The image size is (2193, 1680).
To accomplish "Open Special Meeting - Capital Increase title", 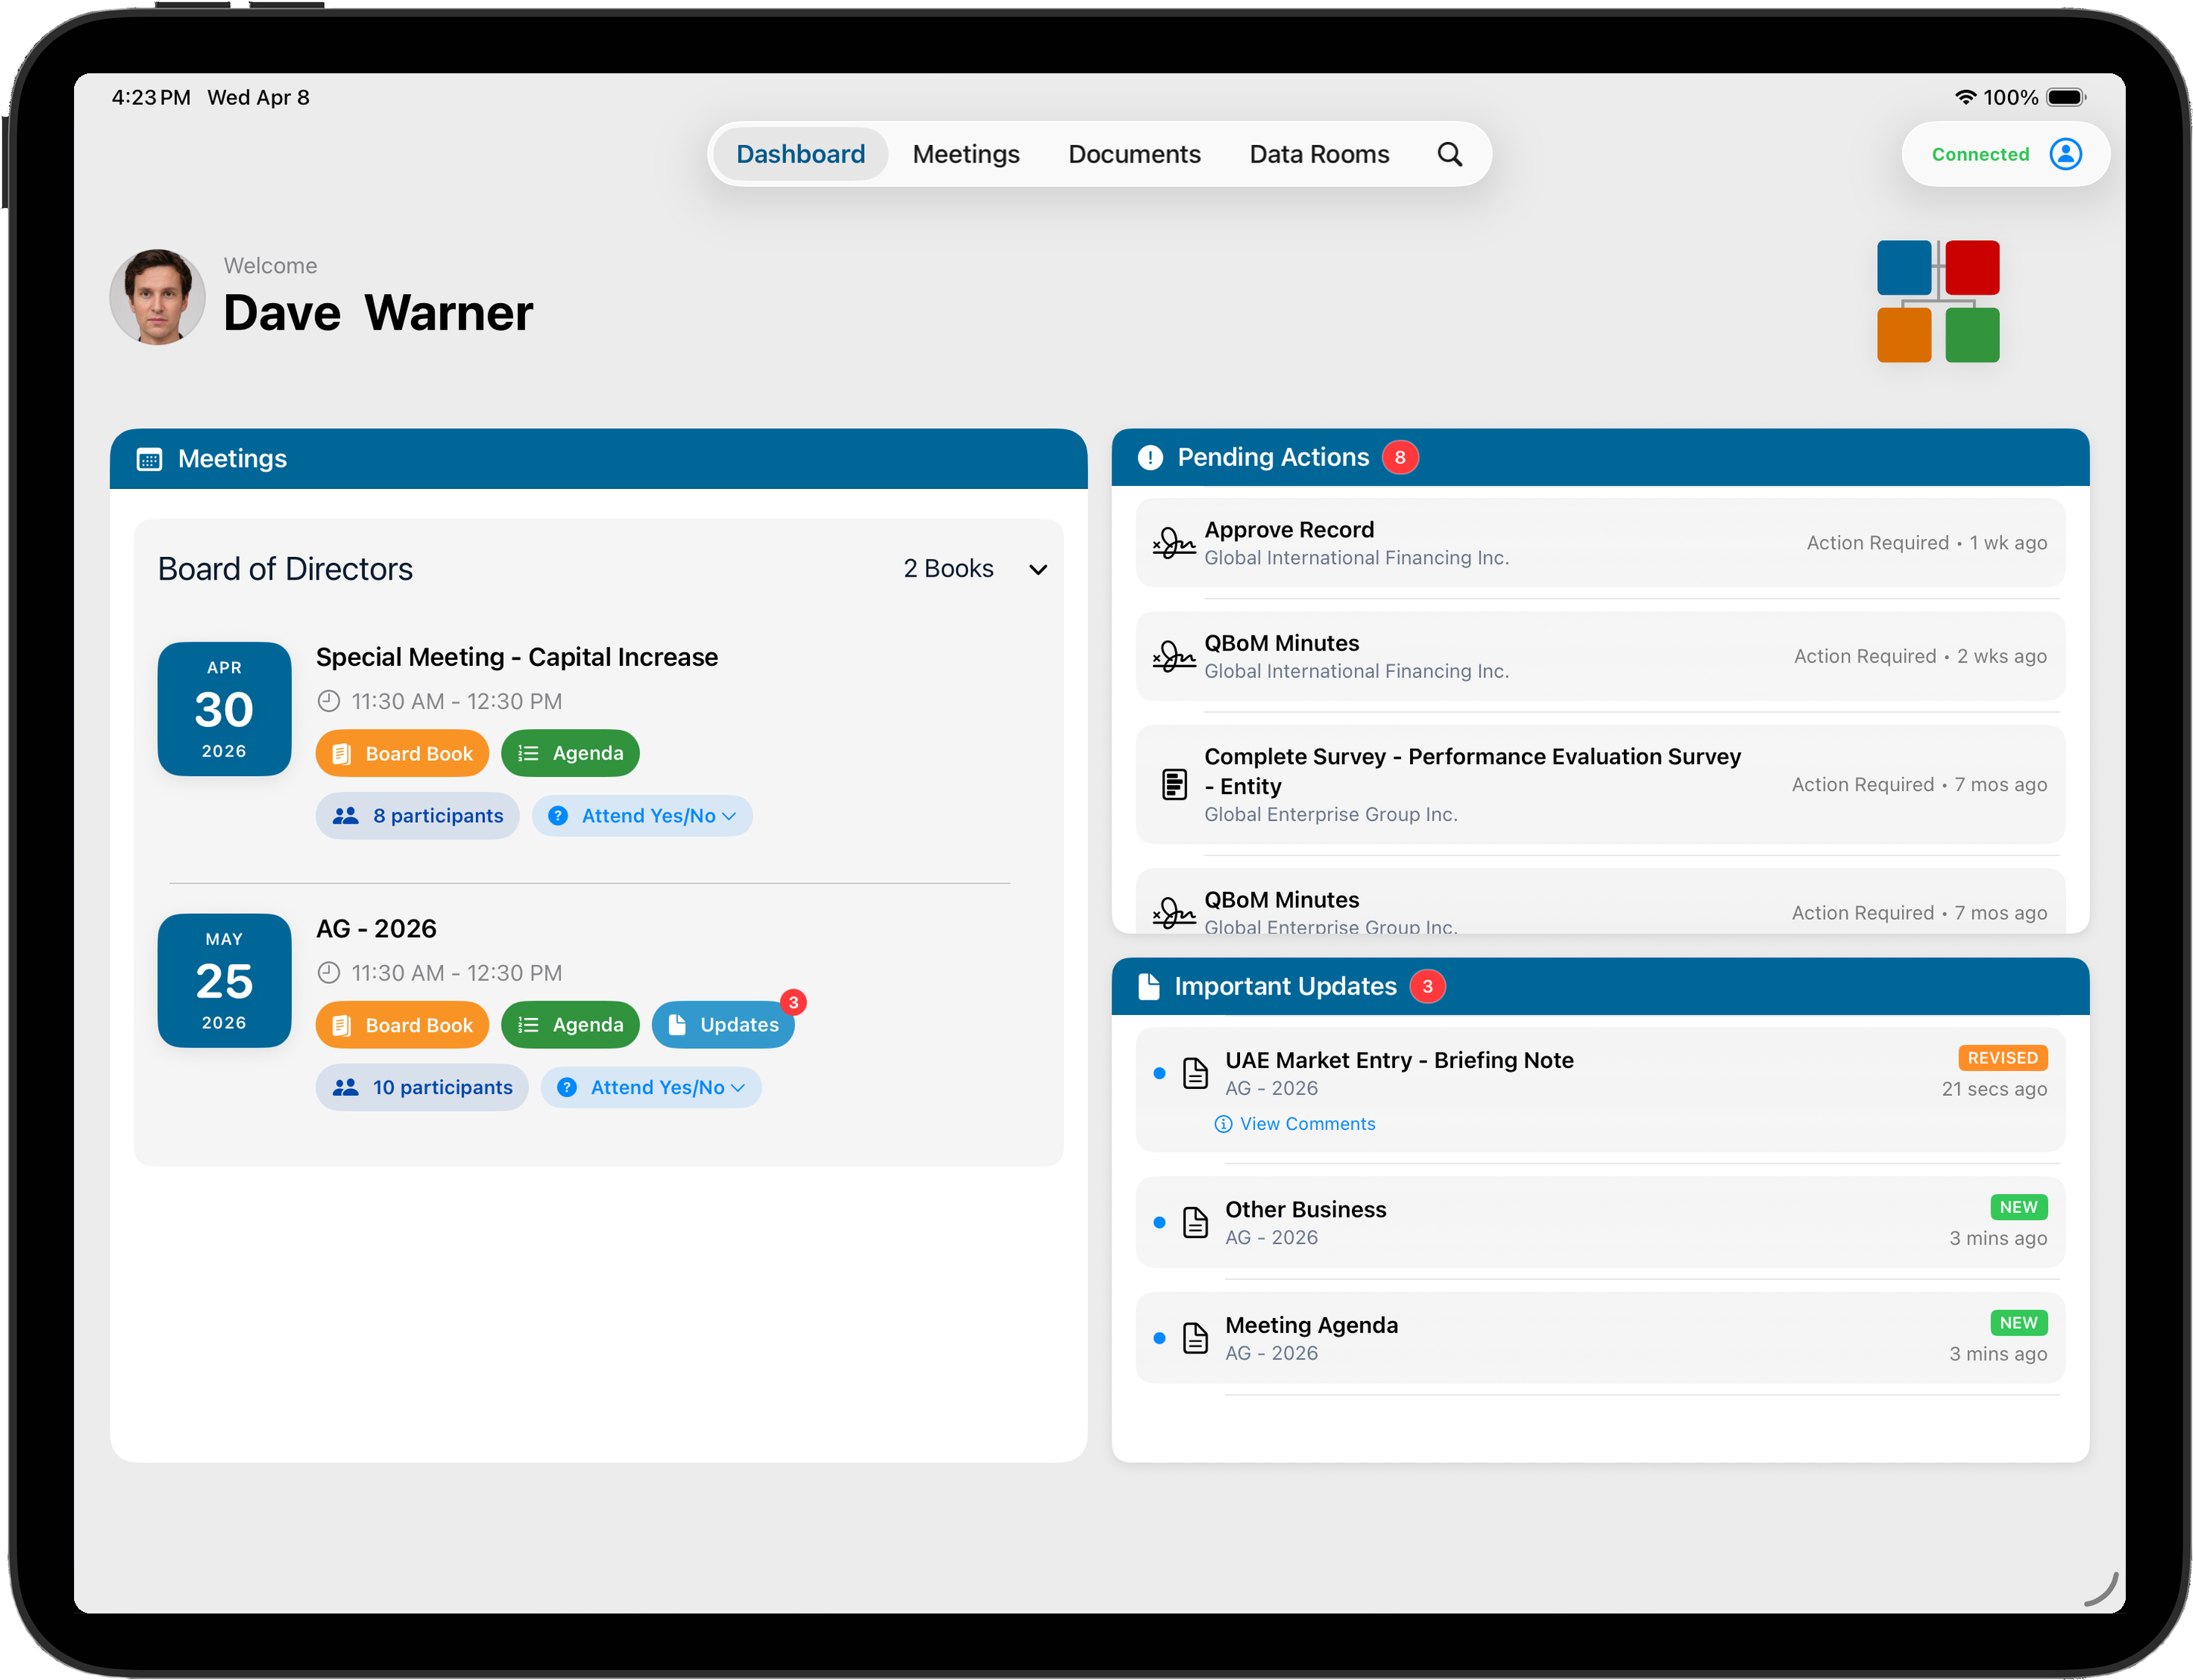I will (x=516, y=657).
